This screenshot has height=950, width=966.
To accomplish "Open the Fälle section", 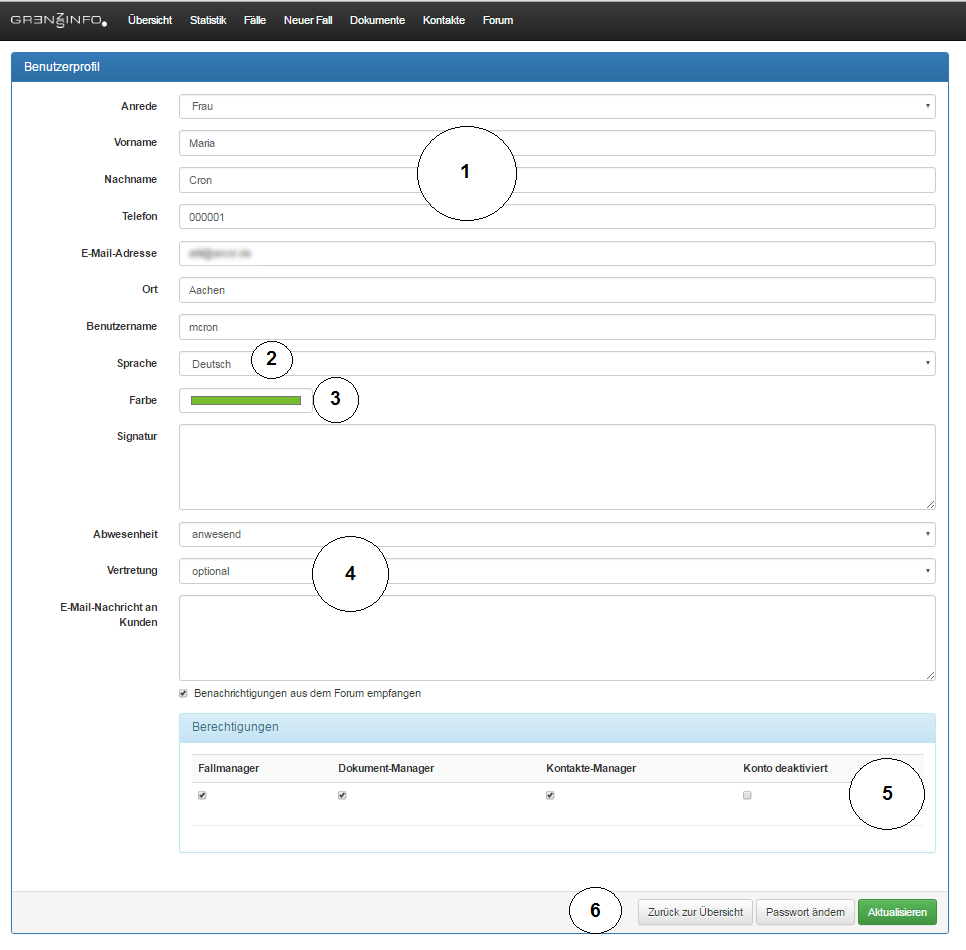I will (x=255, y=20).
